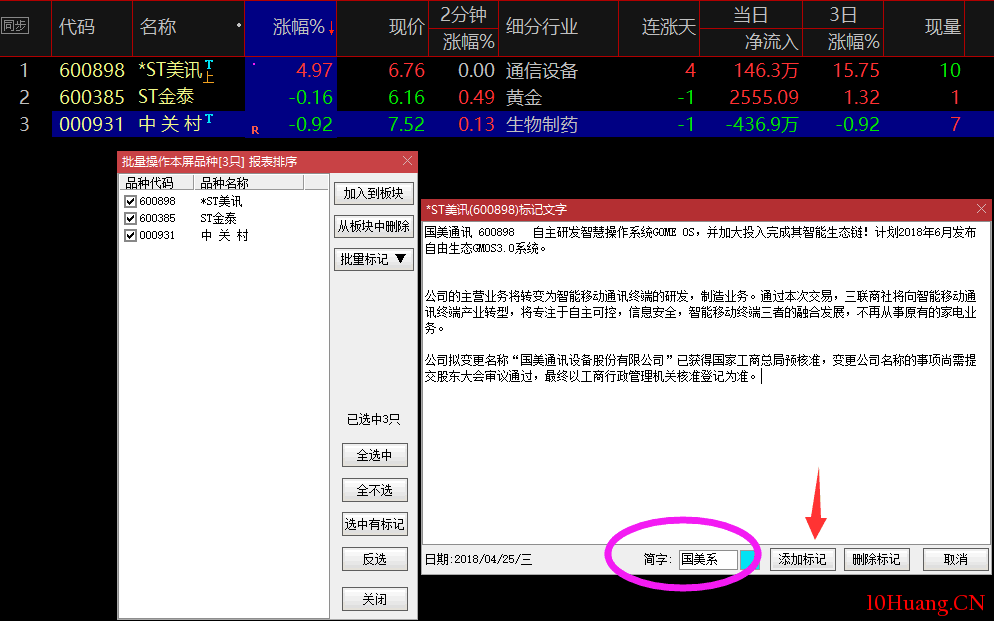Click the 146.3万 net inflow value

pos(766,70)
